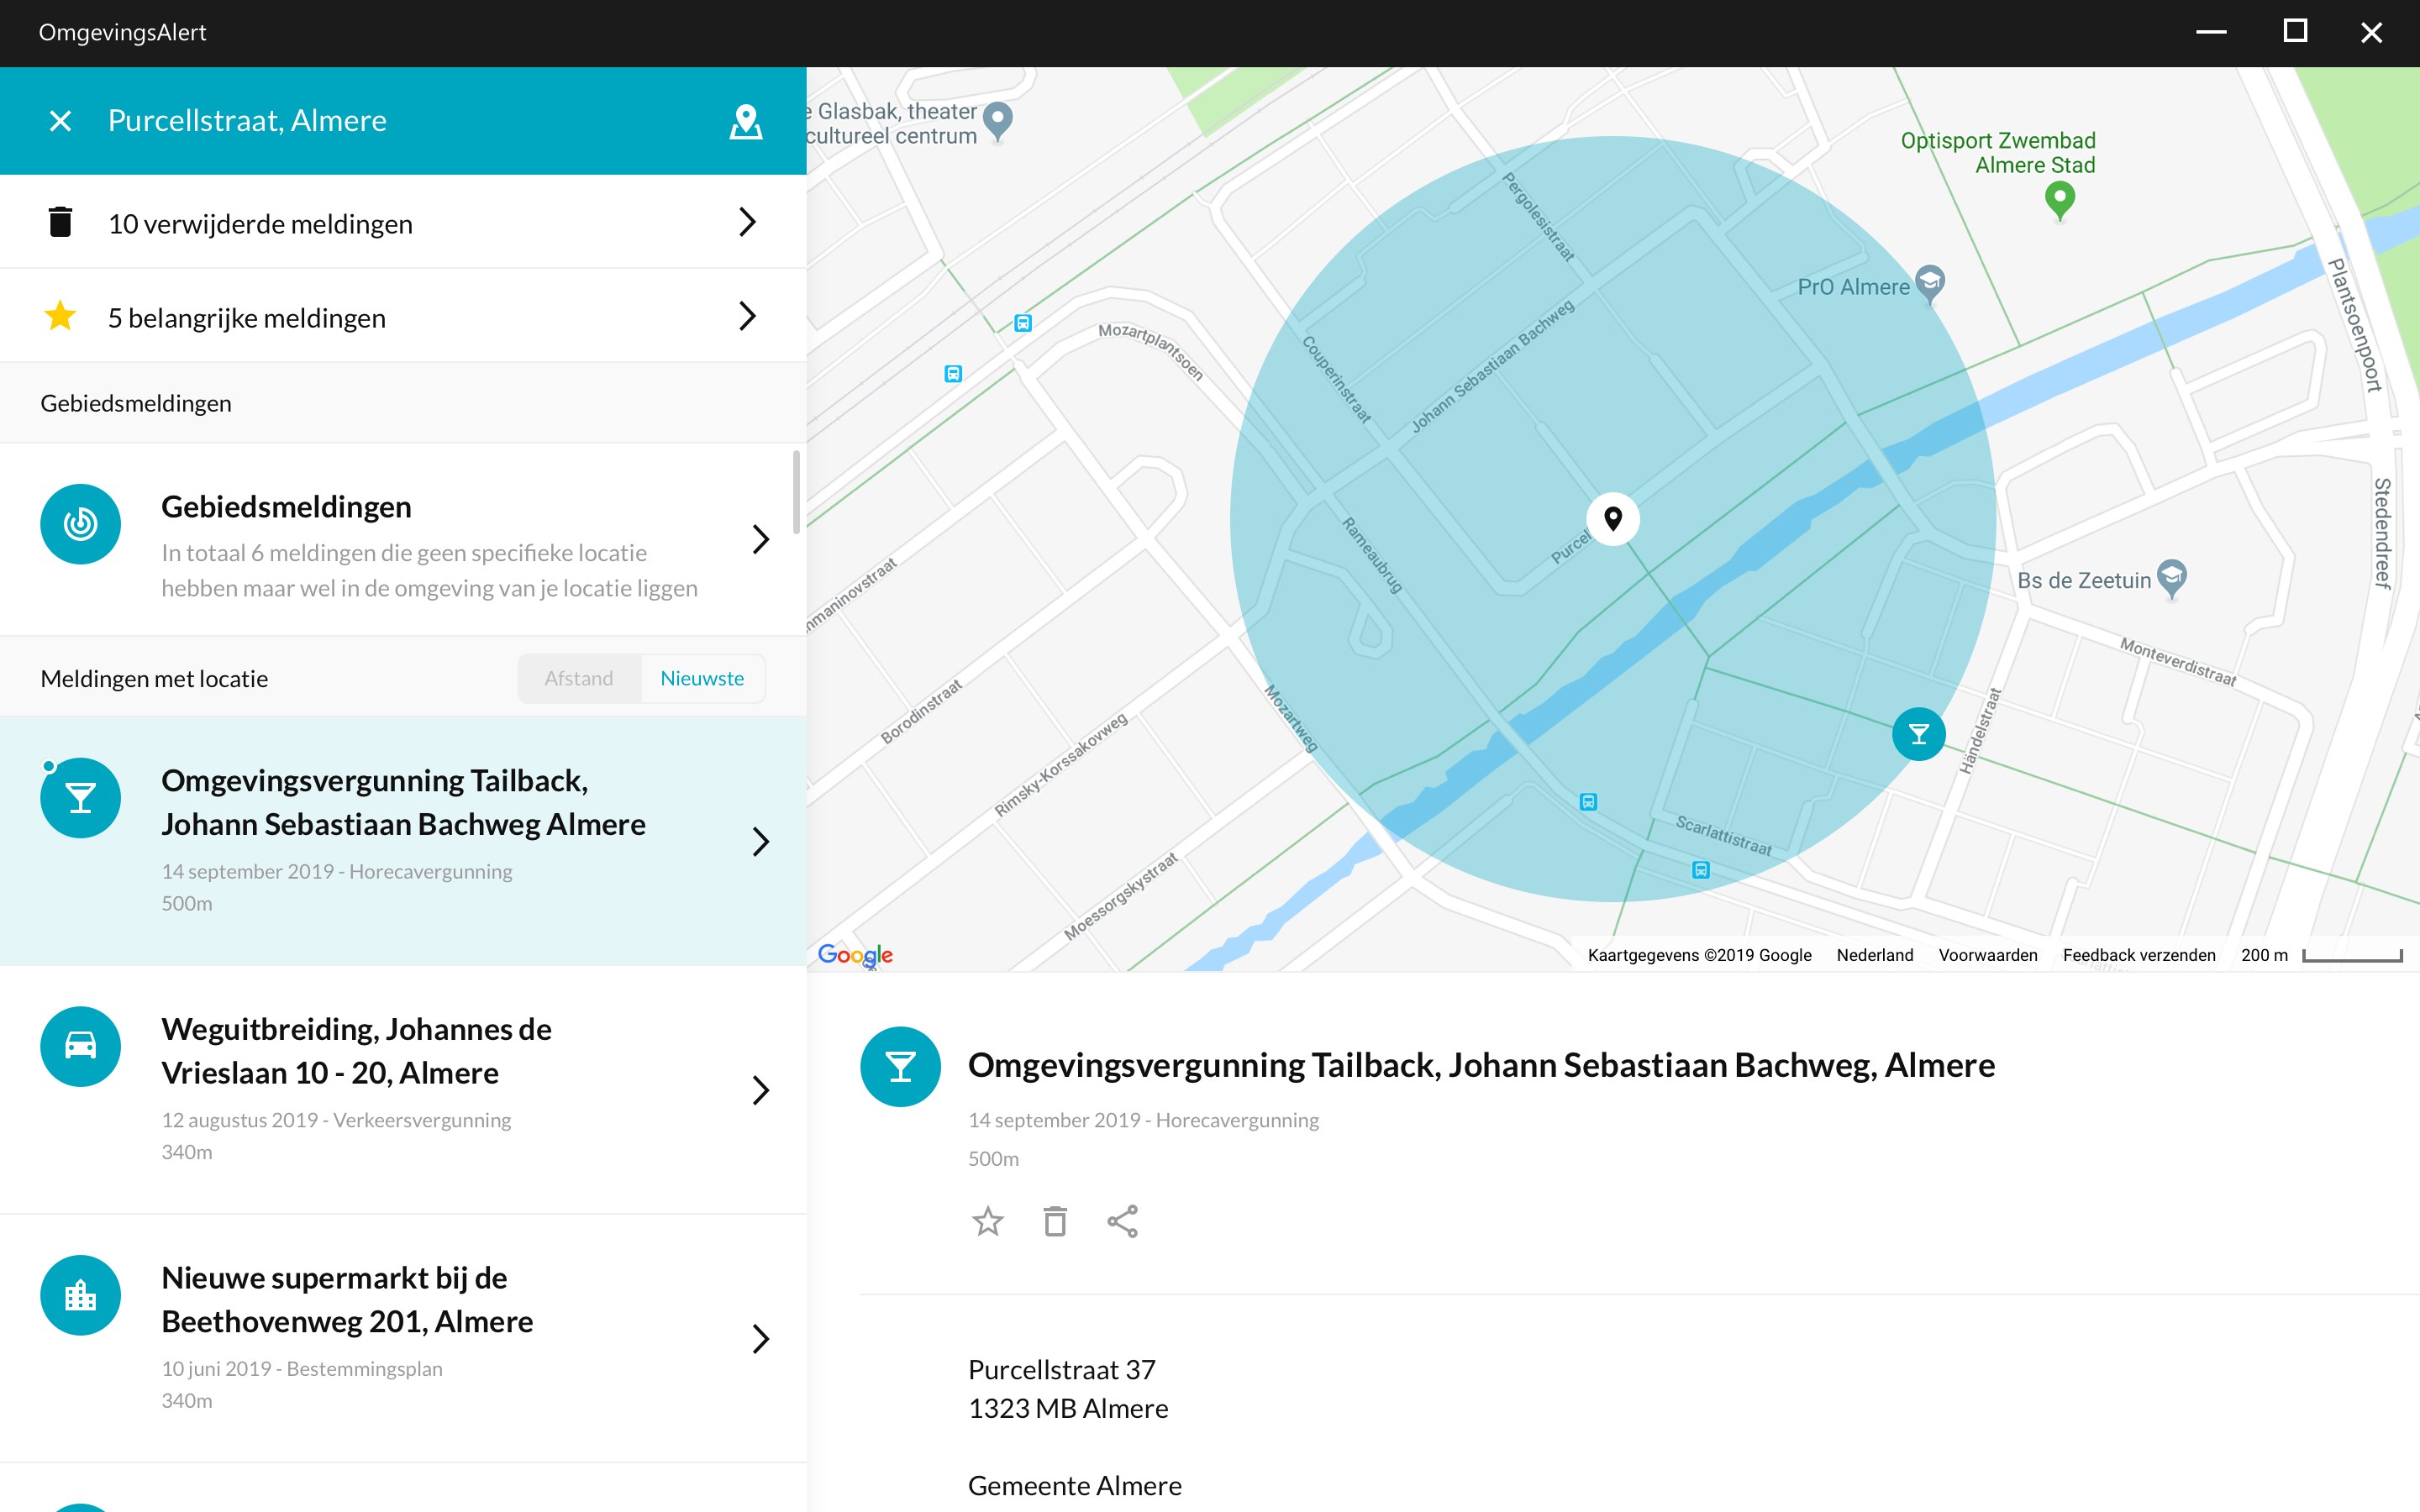Image resolution: width=2420 pixels, height=1512 pixels.
Task: Click the Gebiedsmeldingen radar icon
Action: click(80, 524)
